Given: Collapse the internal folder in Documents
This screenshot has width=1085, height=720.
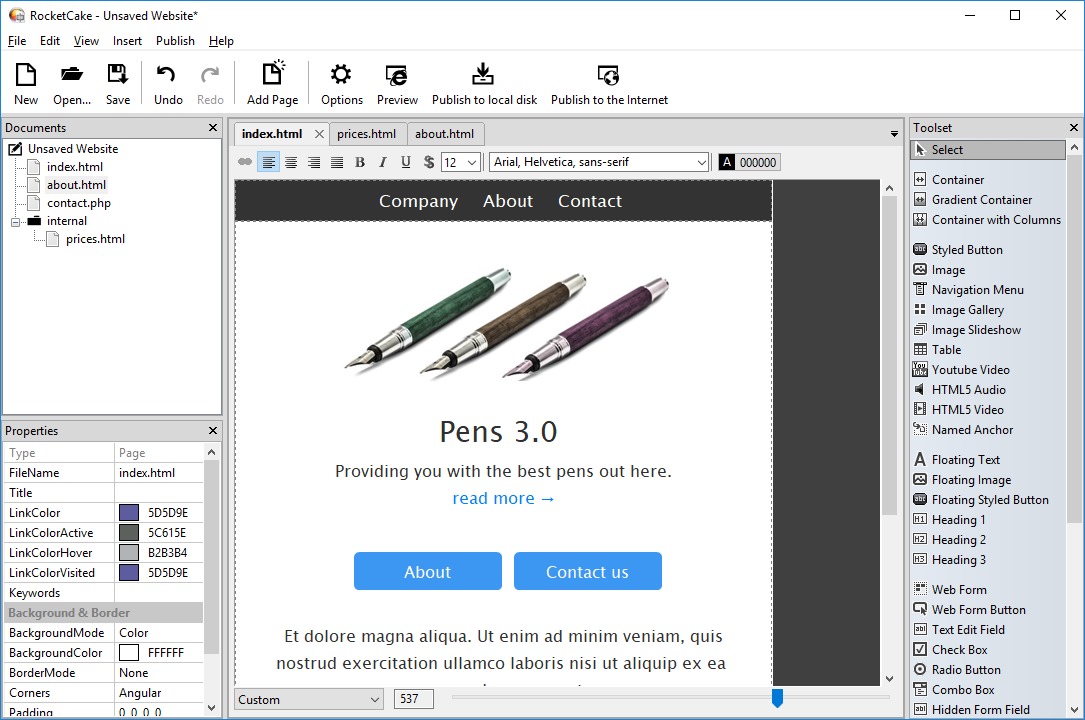Looking at the screenshot, I should coord(15,222).
